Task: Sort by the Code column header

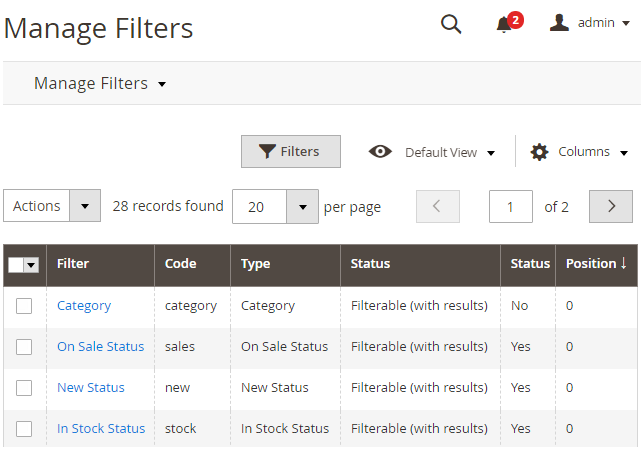Action: coord(181,263)
